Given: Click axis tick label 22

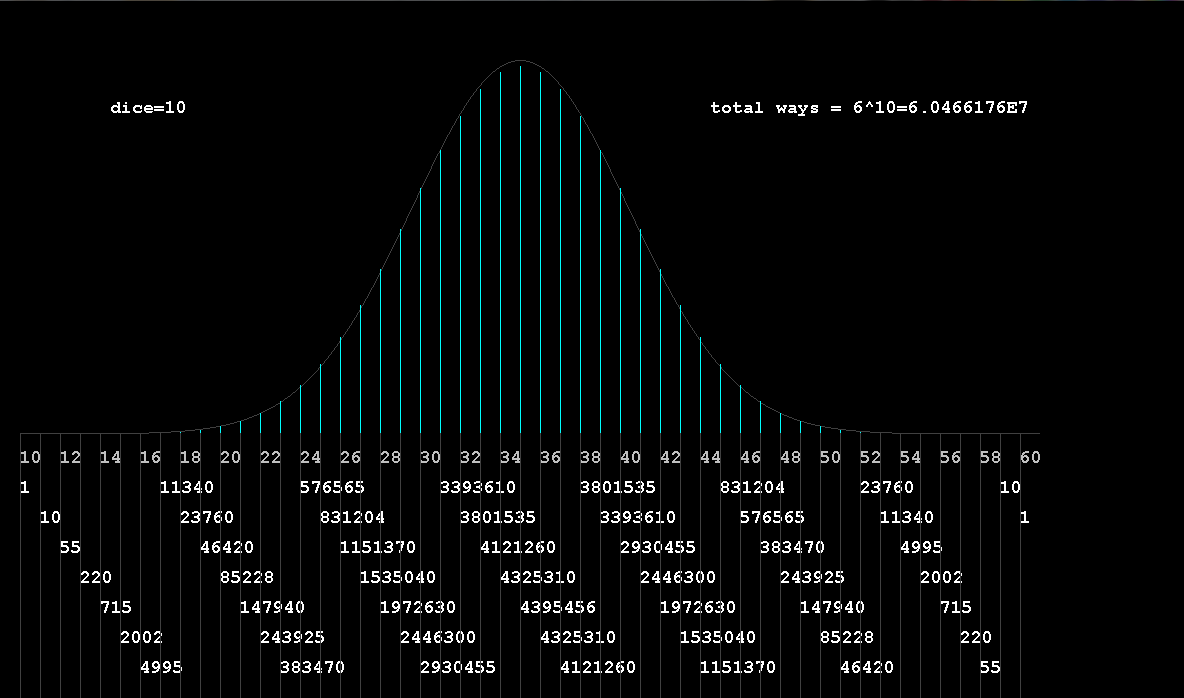Looking at the screenshot, I should pos(270,458).
